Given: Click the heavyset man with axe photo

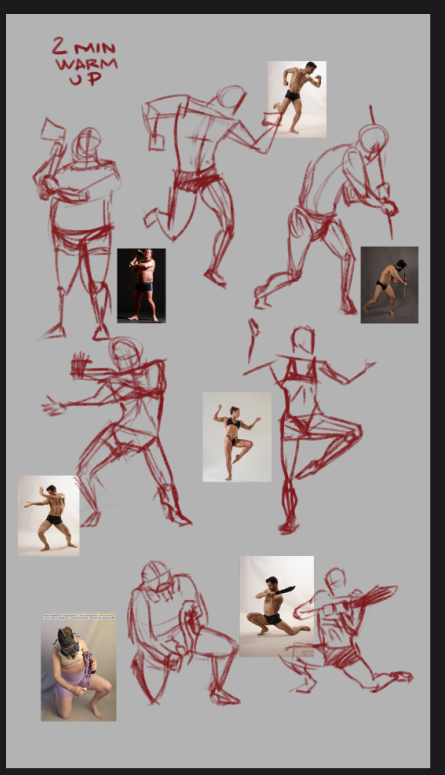Looking at the screenshot, I should 141,286.
